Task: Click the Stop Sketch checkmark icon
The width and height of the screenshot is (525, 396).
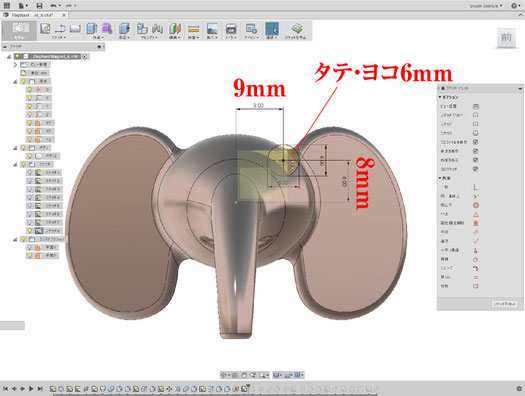Action: (297, 28)
